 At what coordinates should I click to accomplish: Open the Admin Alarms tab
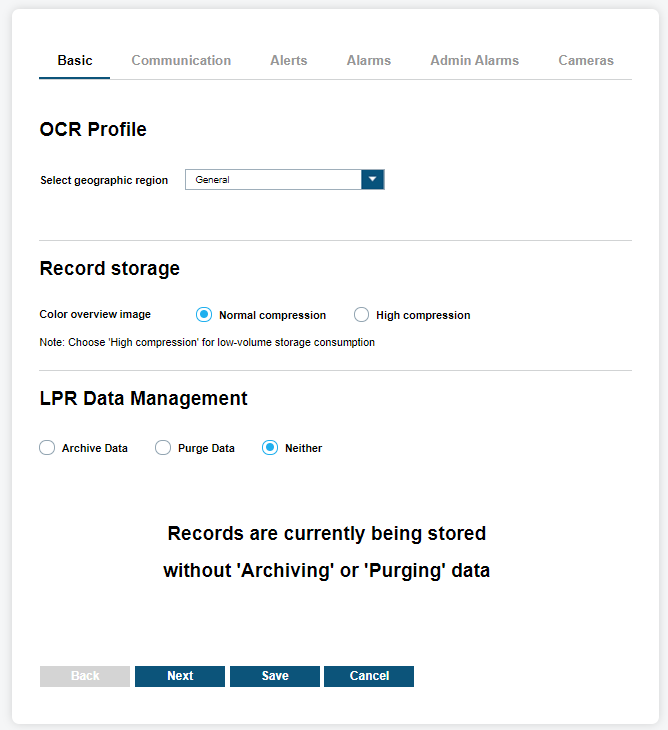[x=474, y=61]
